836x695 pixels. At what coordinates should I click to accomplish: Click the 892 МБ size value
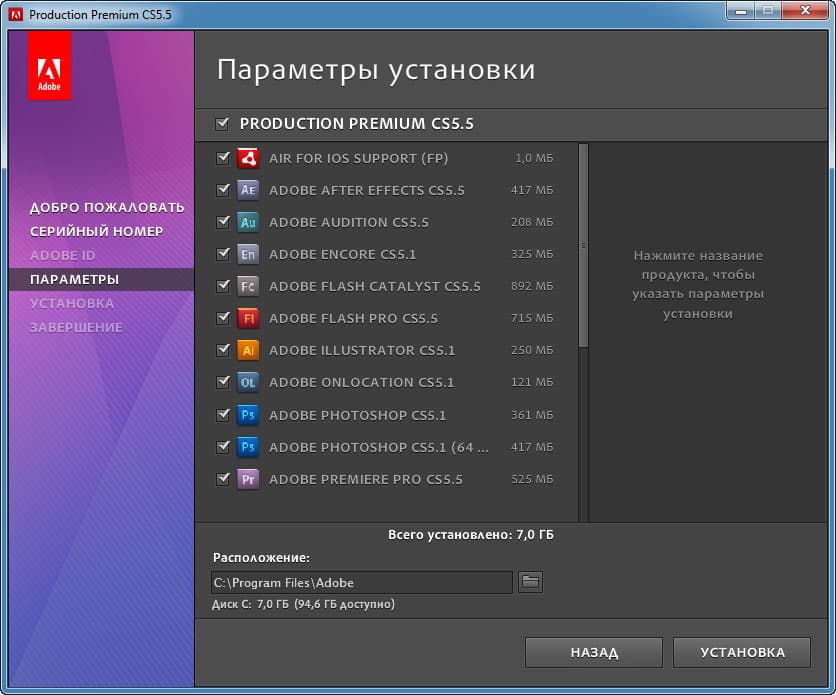532,286
